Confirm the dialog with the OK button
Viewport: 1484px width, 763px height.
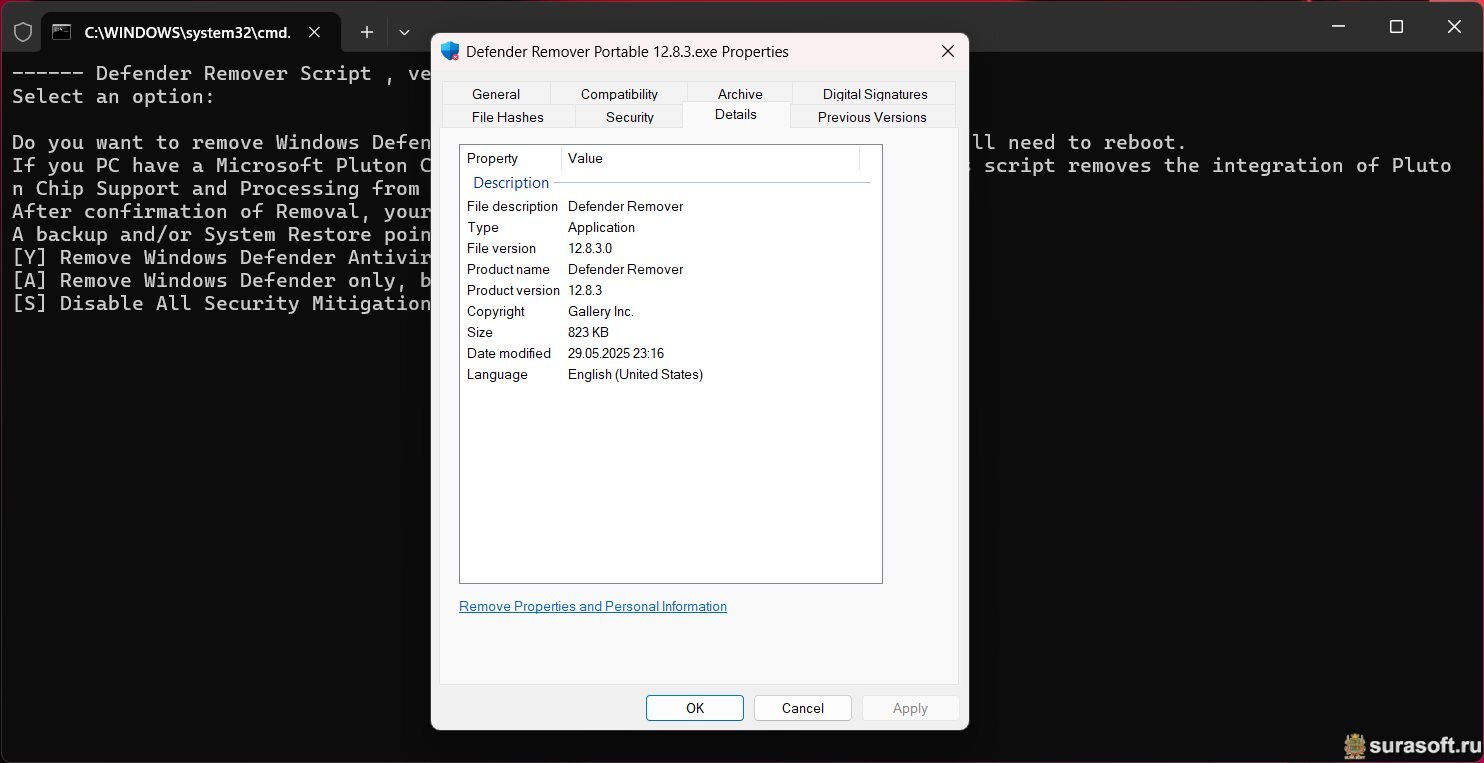(695, 708)
